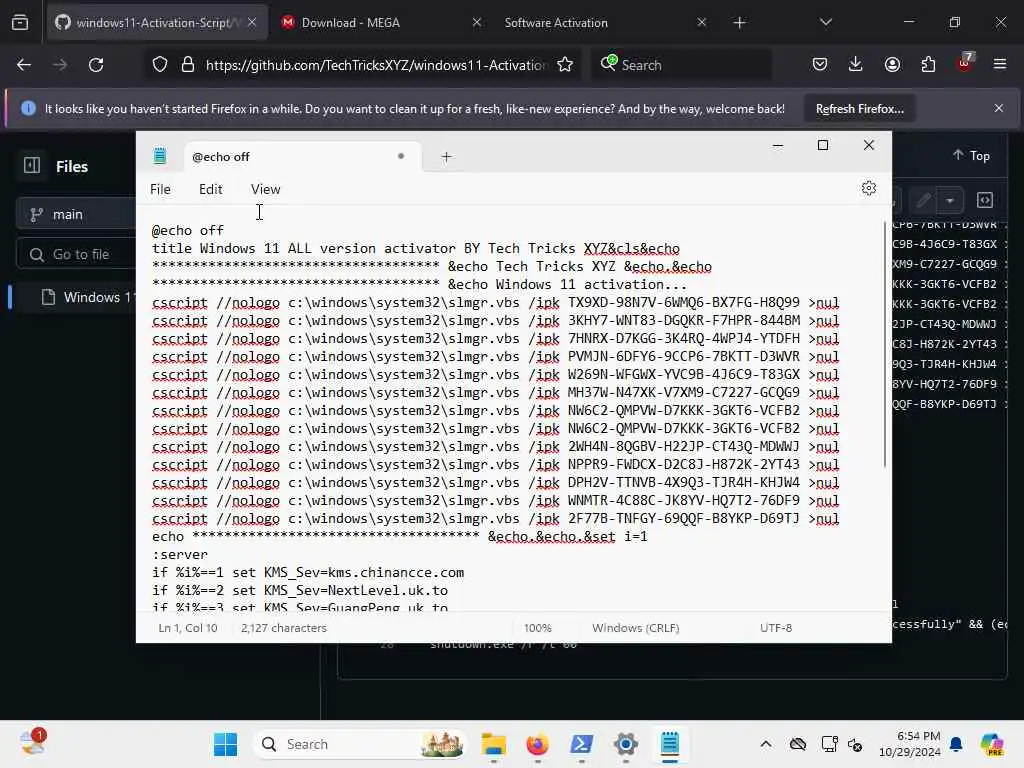1024x768 pixels.
Task: Open Firefox account icon
Action: point(892,64)
